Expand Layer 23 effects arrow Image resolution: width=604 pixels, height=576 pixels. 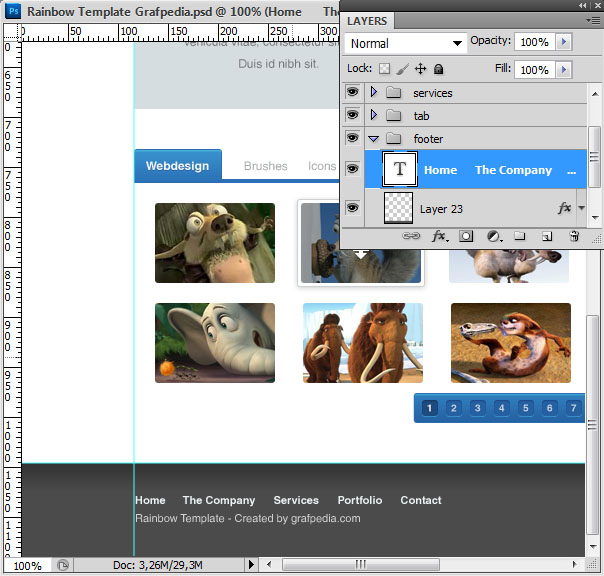(x=582, y=208)
